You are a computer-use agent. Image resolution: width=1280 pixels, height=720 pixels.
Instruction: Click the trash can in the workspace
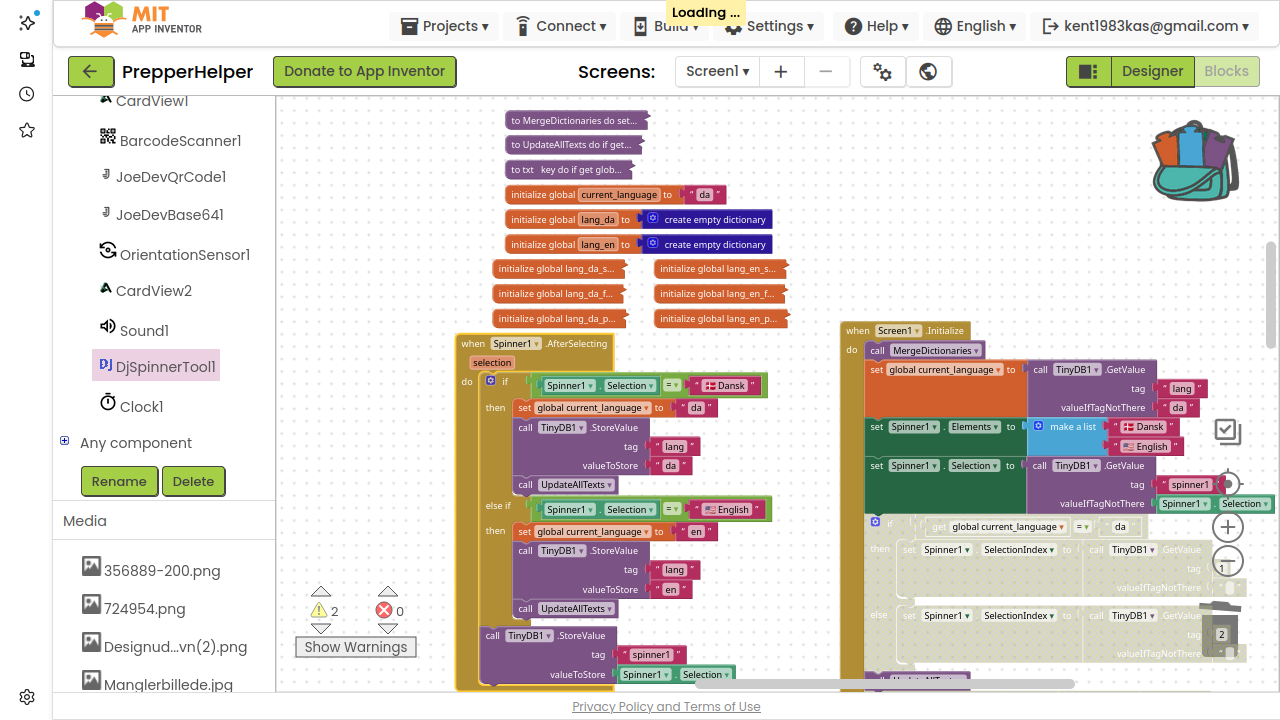(1221, 630)
